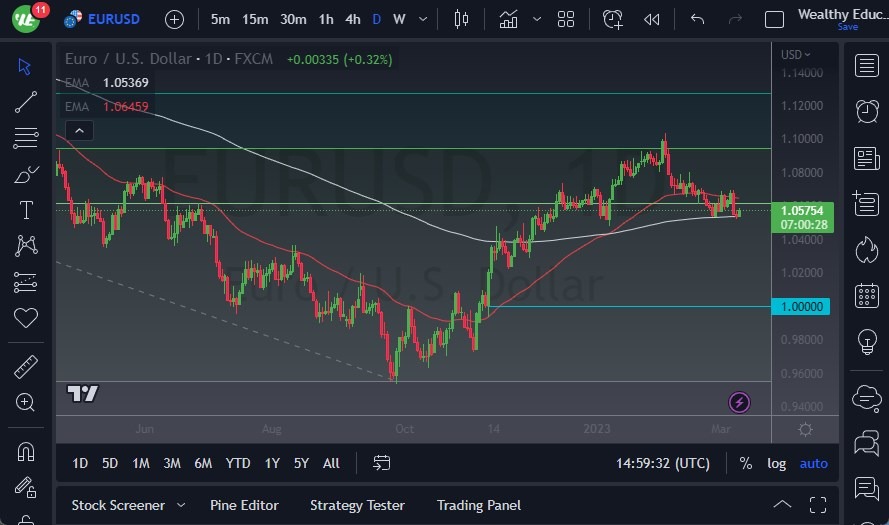Click the 1.00000 price level label
The height and width of the screenshot is (525, 889).
click(804, 306)
